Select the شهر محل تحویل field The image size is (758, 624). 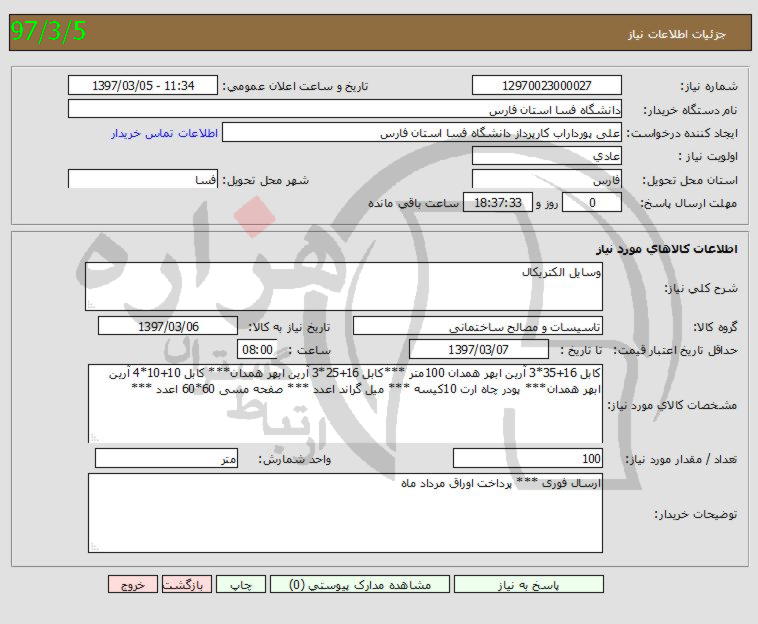(143, 181)
